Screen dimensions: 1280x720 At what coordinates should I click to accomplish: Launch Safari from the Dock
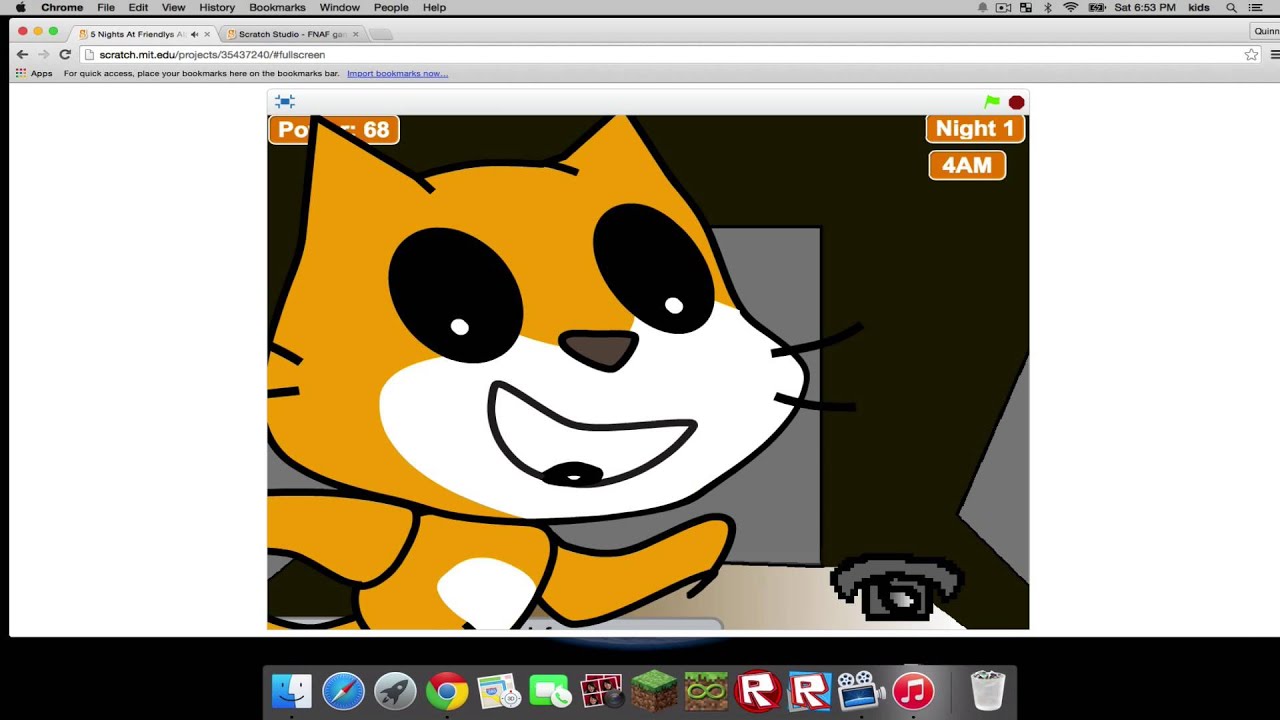tap(343, 691)
